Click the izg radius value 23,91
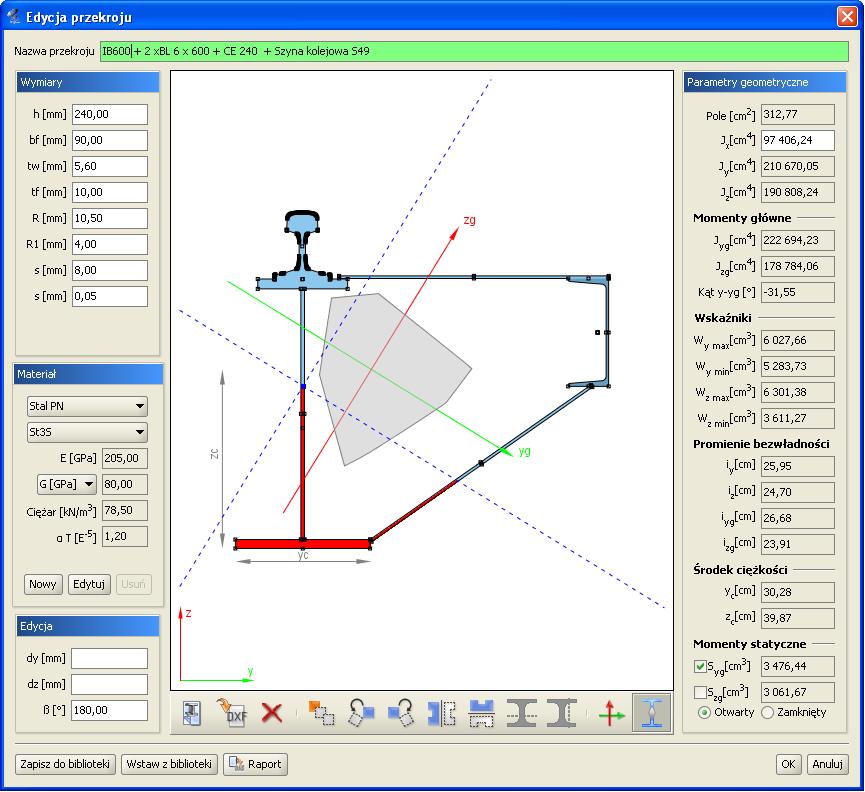Viewport: 865px width, 792px height. (x=798, y=544)
